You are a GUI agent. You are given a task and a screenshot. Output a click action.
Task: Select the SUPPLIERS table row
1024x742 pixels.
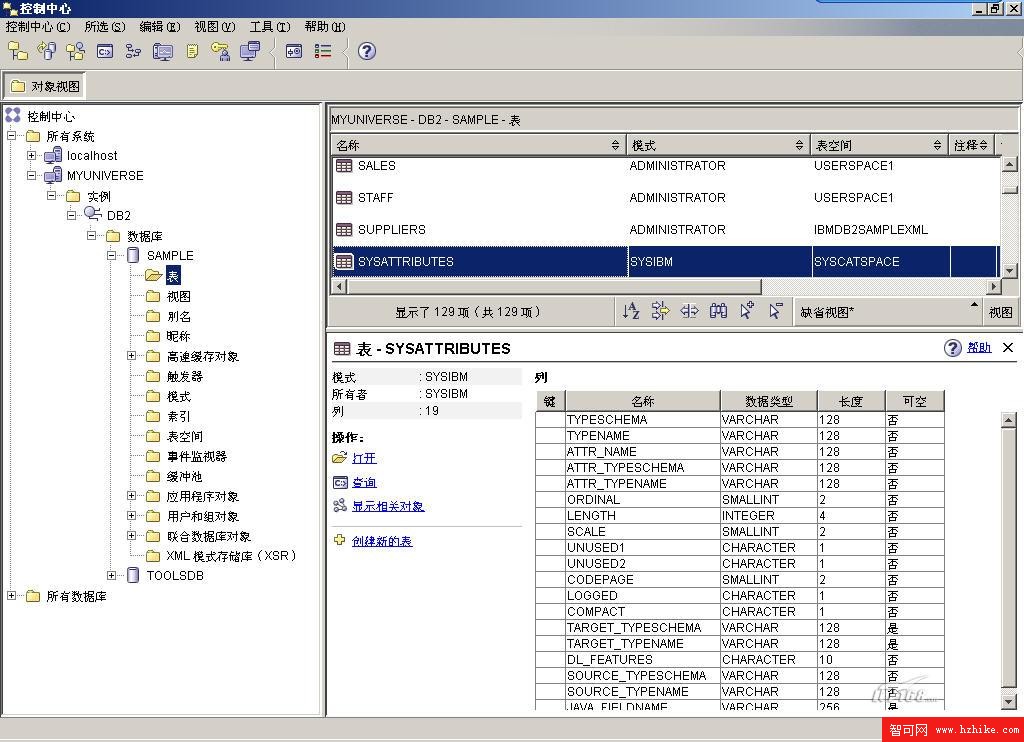pos(666,230)
